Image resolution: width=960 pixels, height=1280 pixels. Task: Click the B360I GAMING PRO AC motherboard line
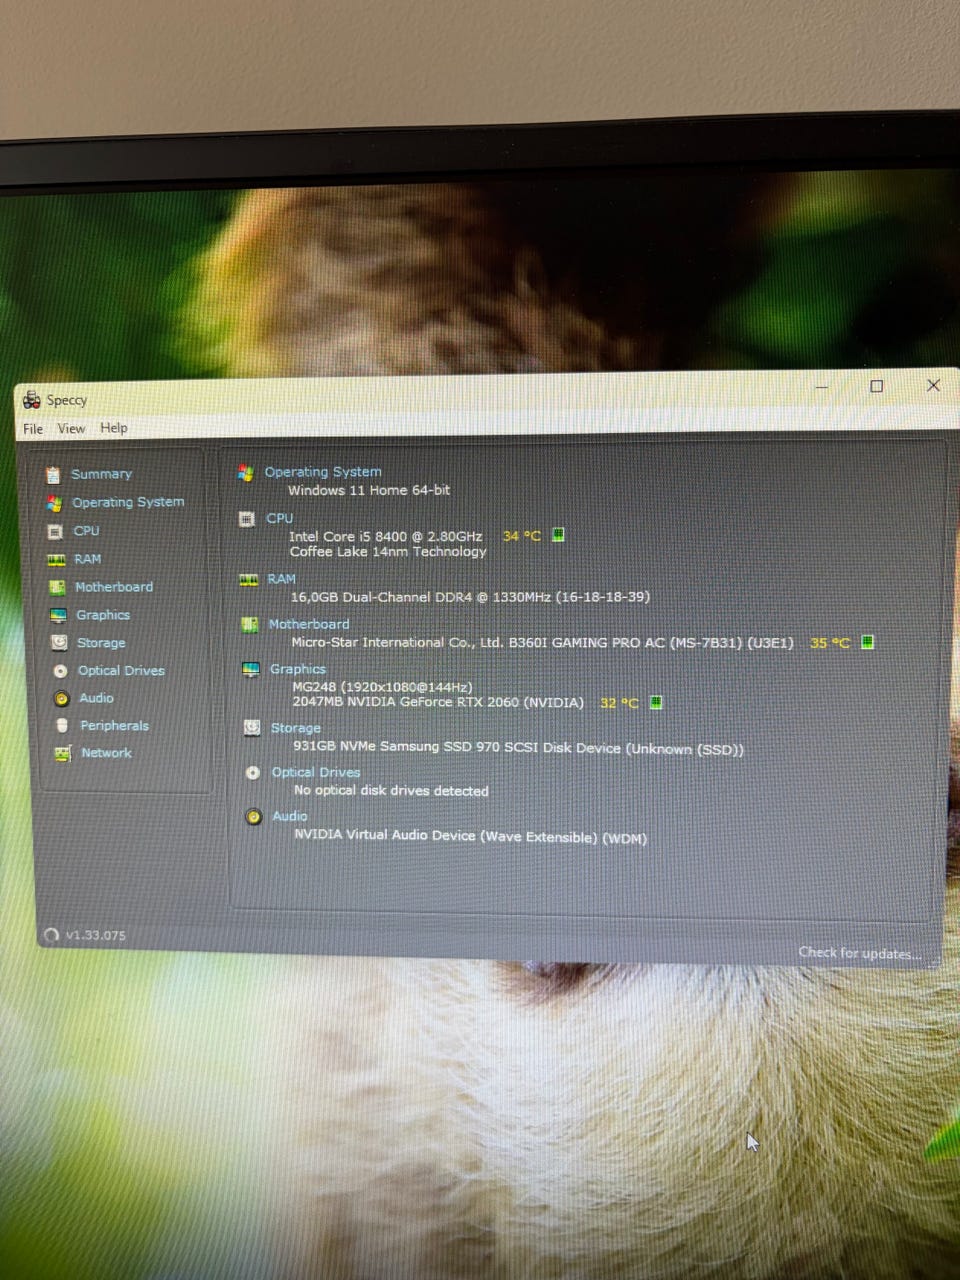pos(542,642)
